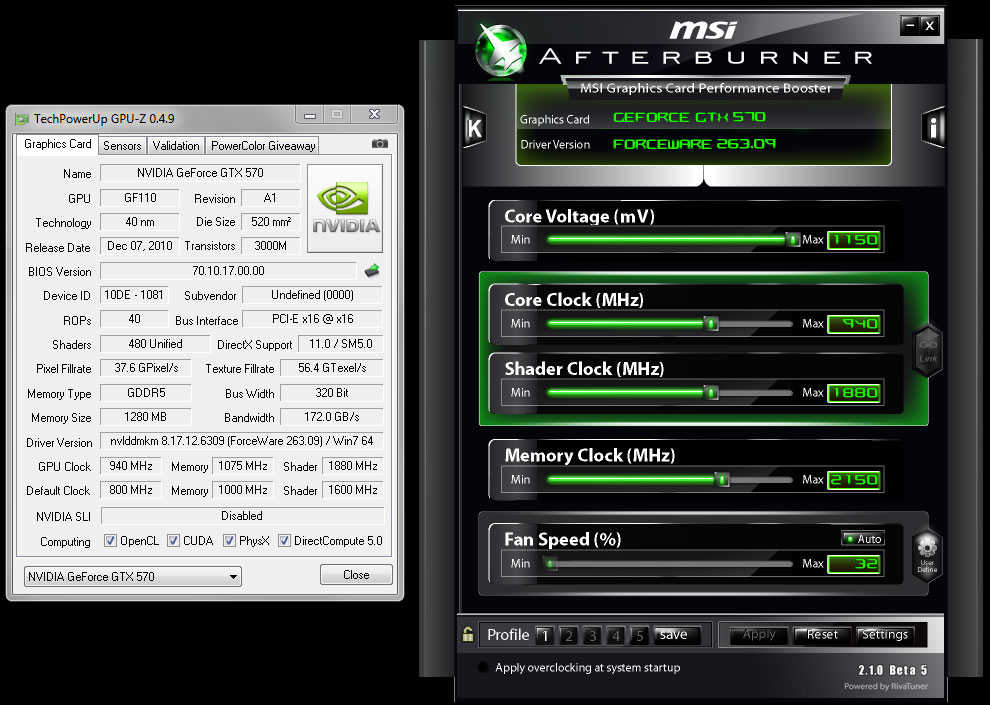The width and height of the screenshot is (990, 705).
Task: Minimize the GPU-Z window
Action: tap(309, 115)
